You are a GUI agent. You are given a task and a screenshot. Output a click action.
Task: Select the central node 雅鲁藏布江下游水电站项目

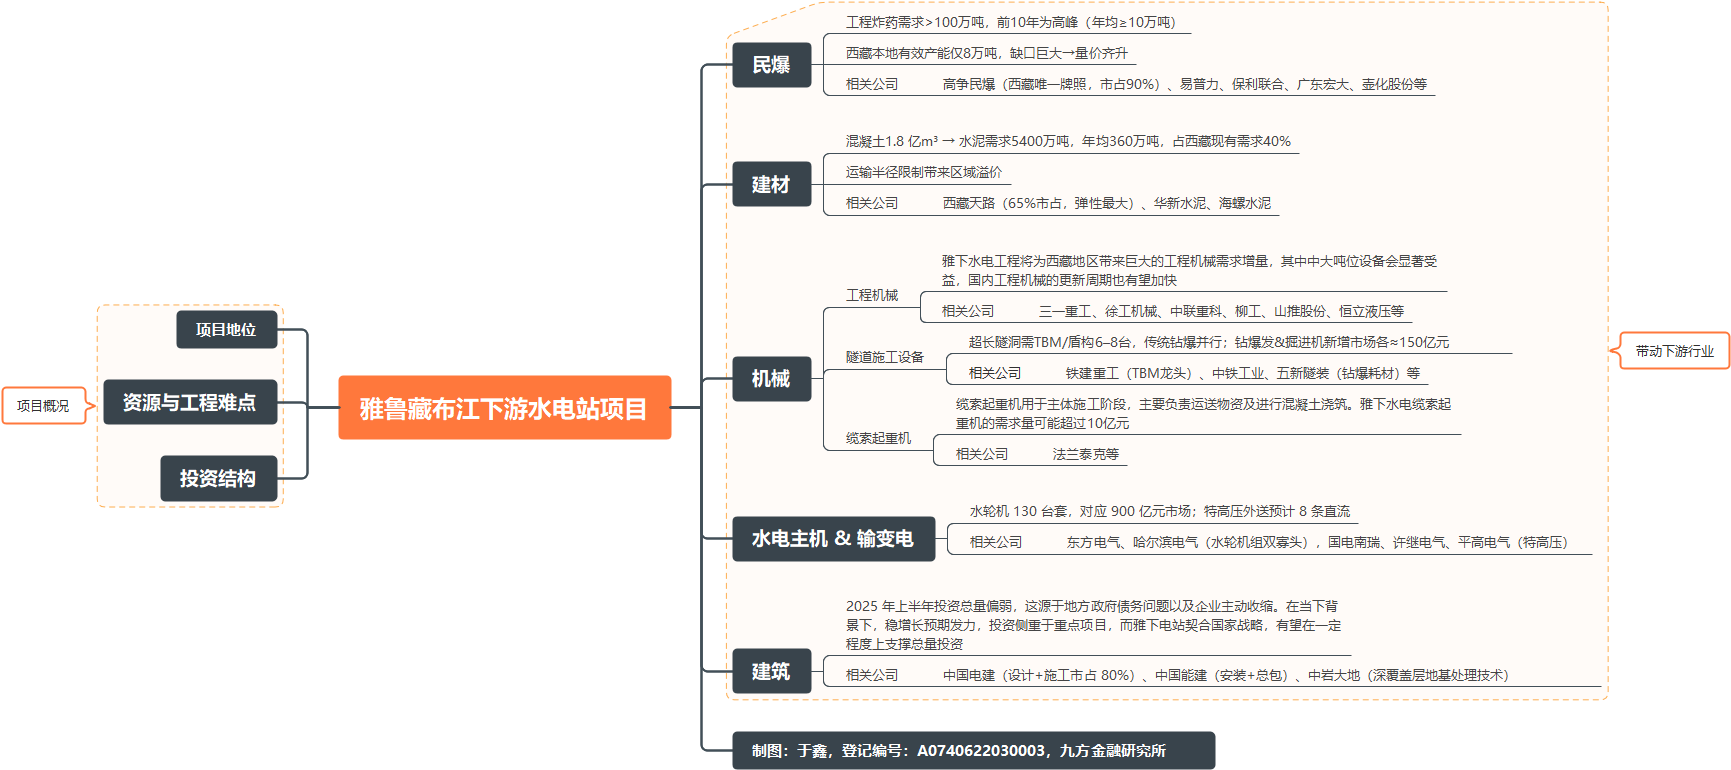[504, 408]
